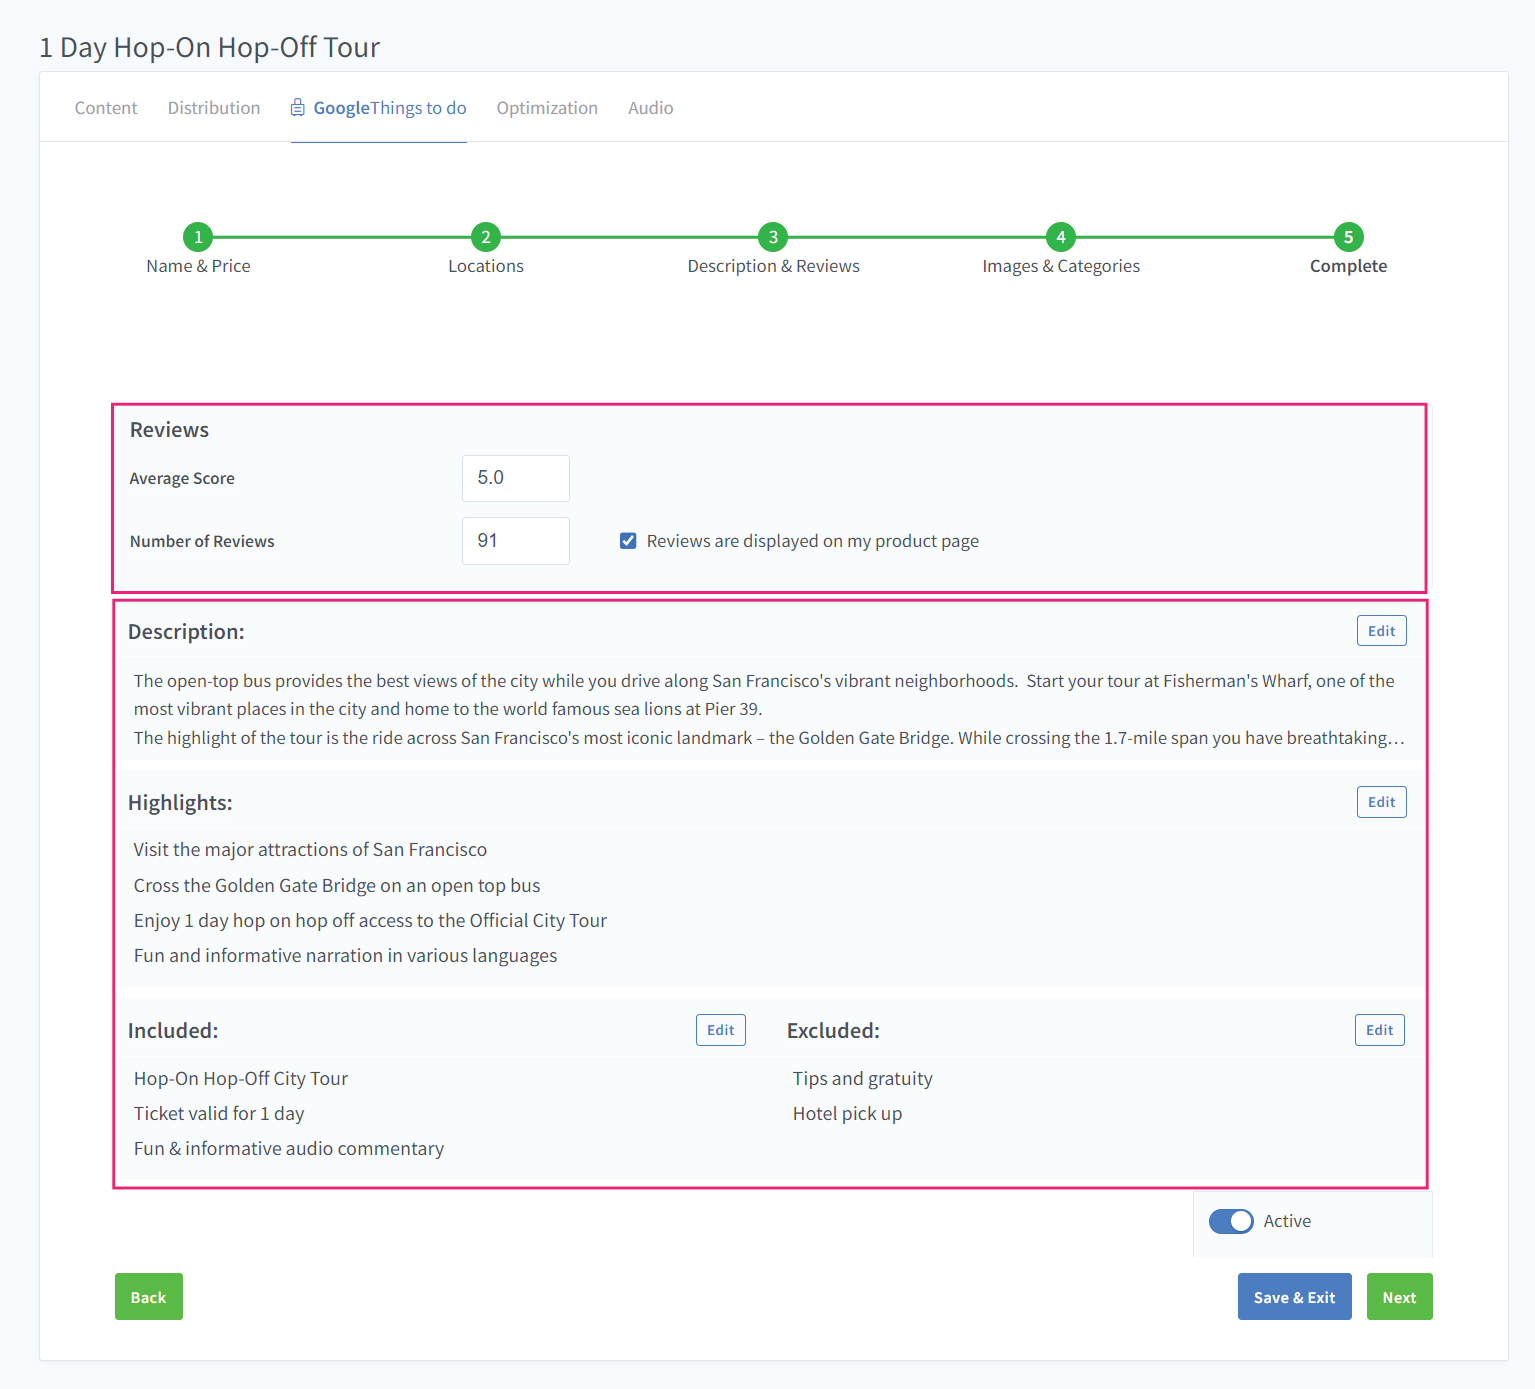The image size is (1535, 1389).
Task: Click step 5 Complete circle
Action: point(1348,237)
